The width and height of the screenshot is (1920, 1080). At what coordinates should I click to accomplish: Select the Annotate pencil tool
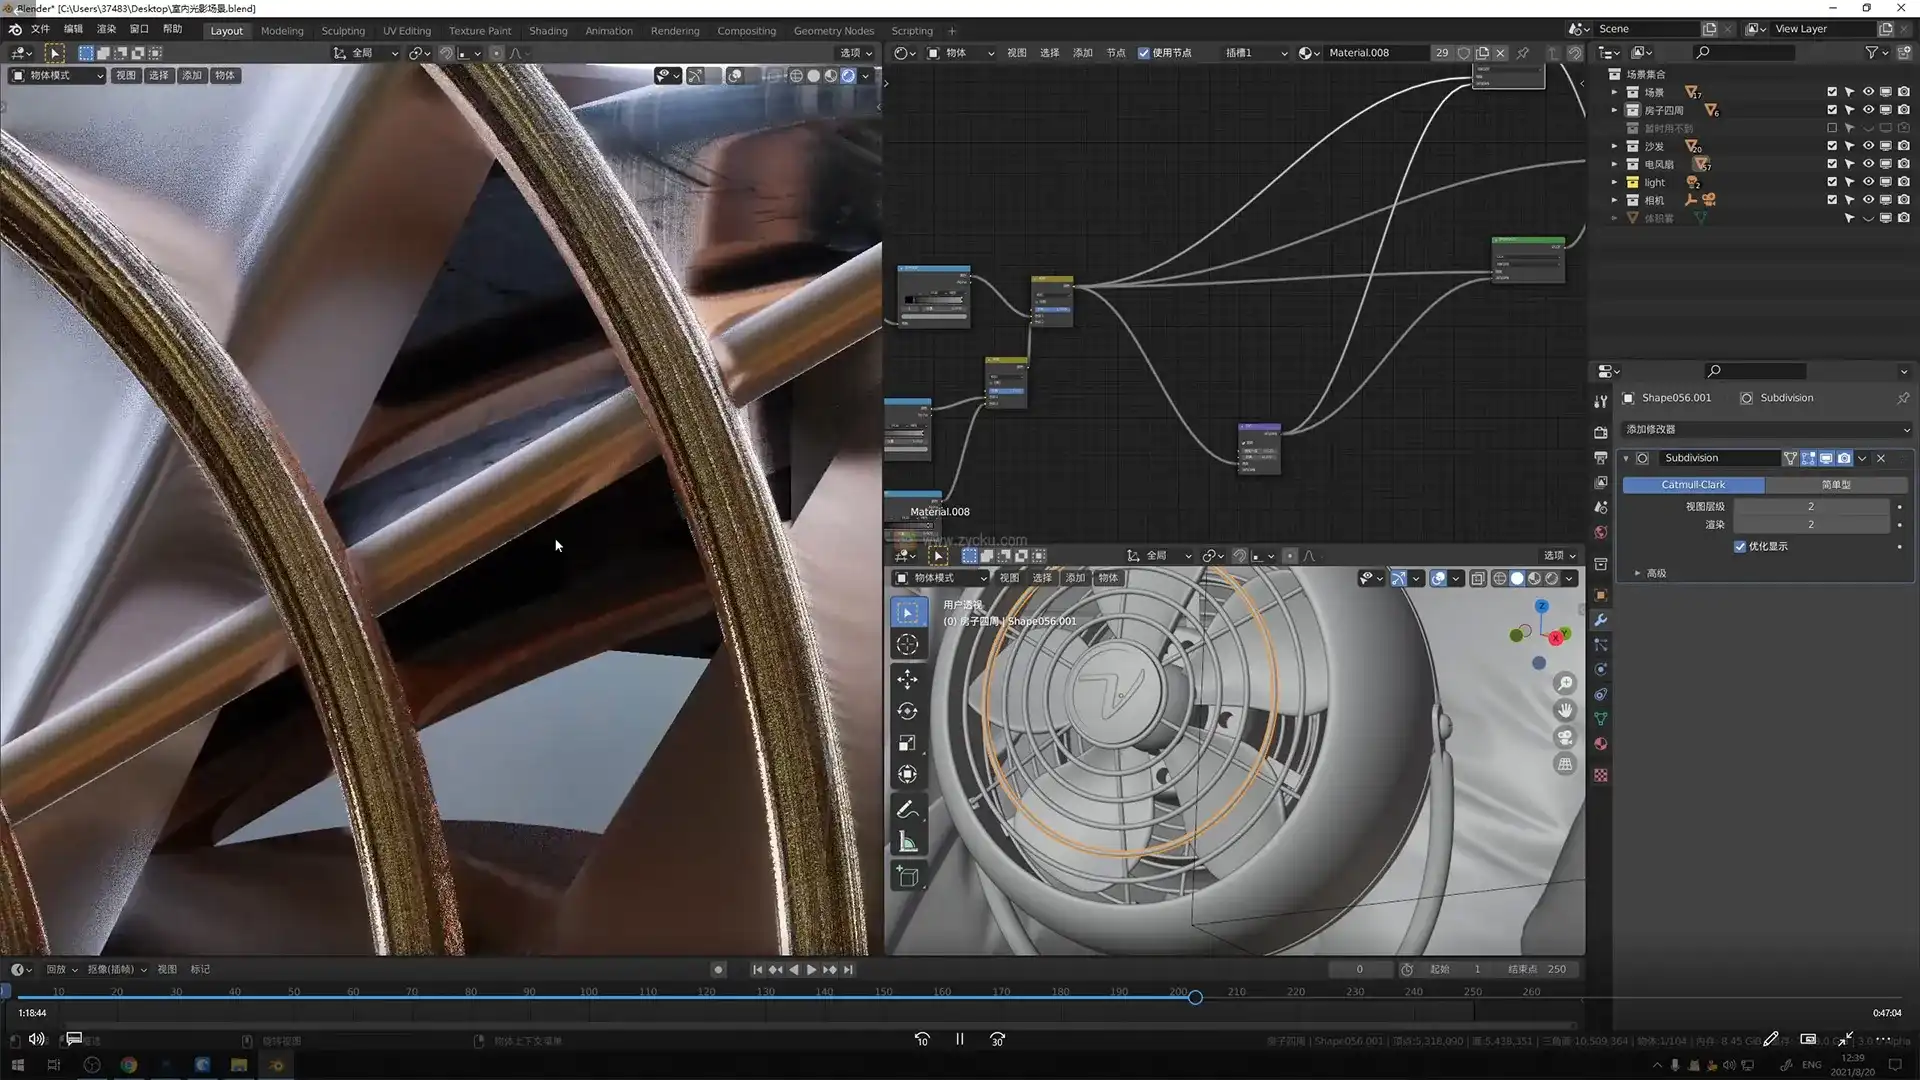pos(907,809)
